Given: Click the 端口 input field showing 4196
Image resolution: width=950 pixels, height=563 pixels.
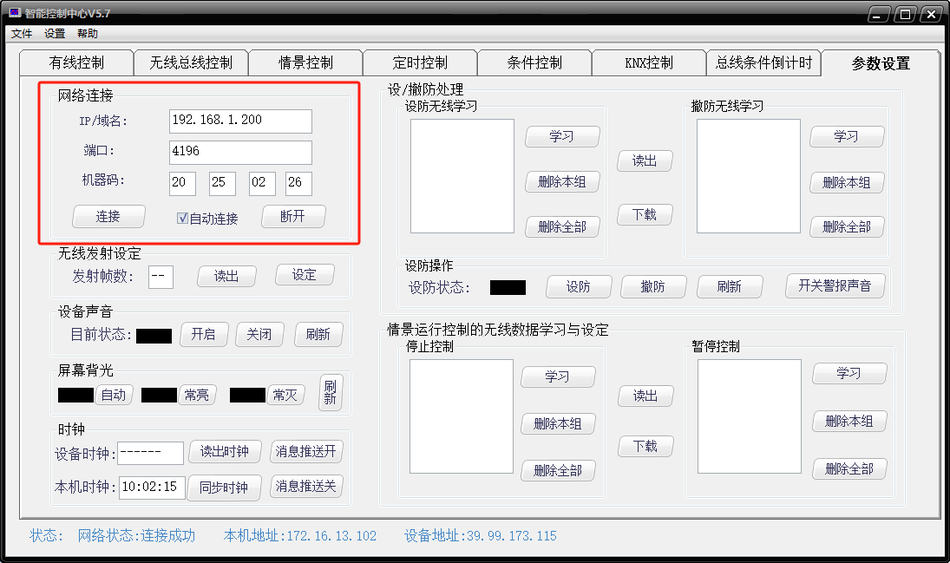Looking at the screenshot, I should tap(241, 152).
